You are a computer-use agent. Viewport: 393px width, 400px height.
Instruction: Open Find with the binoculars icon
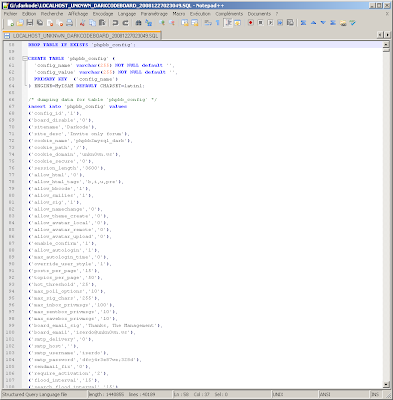139,23
